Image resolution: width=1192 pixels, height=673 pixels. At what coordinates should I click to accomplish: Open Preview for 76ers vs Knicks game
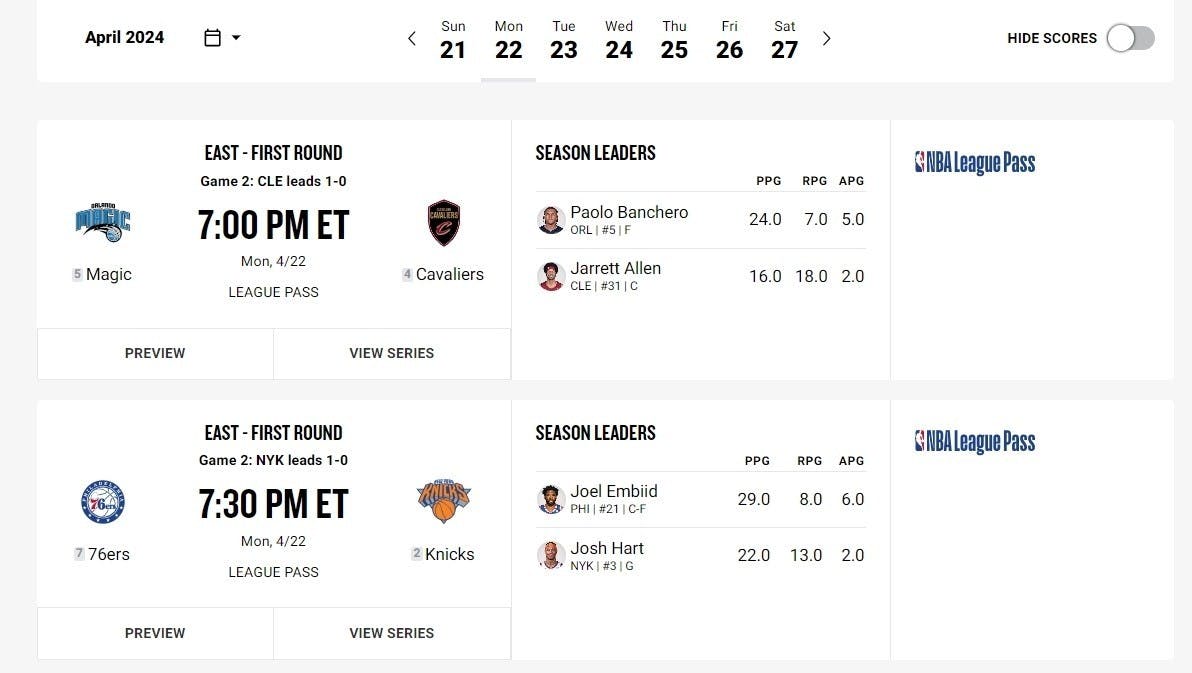155,633
